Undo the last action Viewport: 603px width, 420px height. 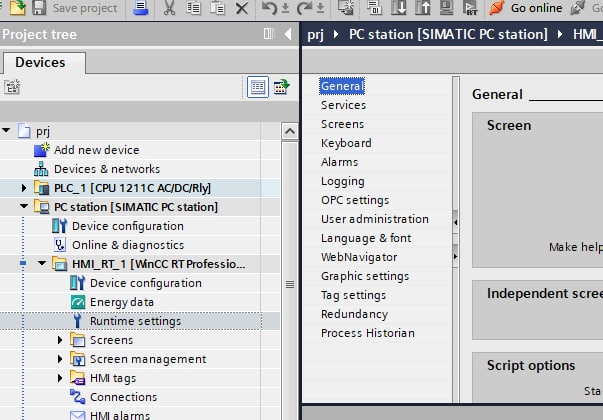269,8
